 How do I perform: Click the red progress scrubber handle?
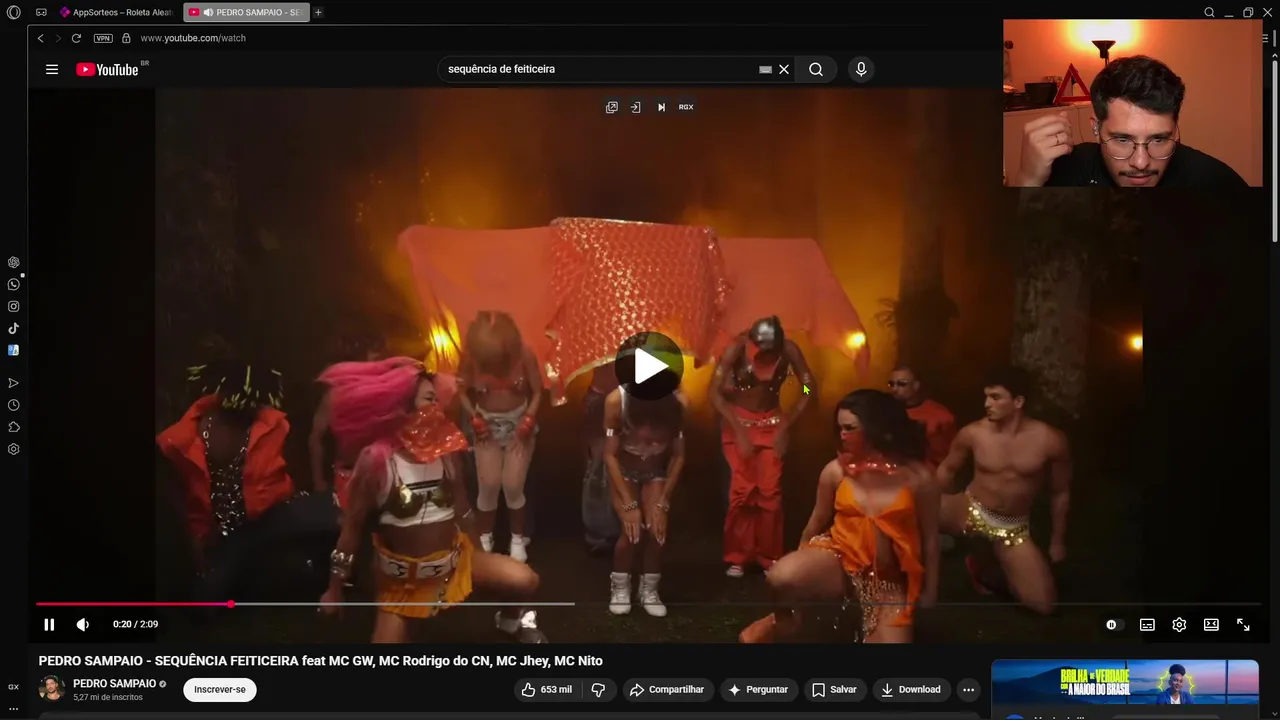[x=231, y=604]
